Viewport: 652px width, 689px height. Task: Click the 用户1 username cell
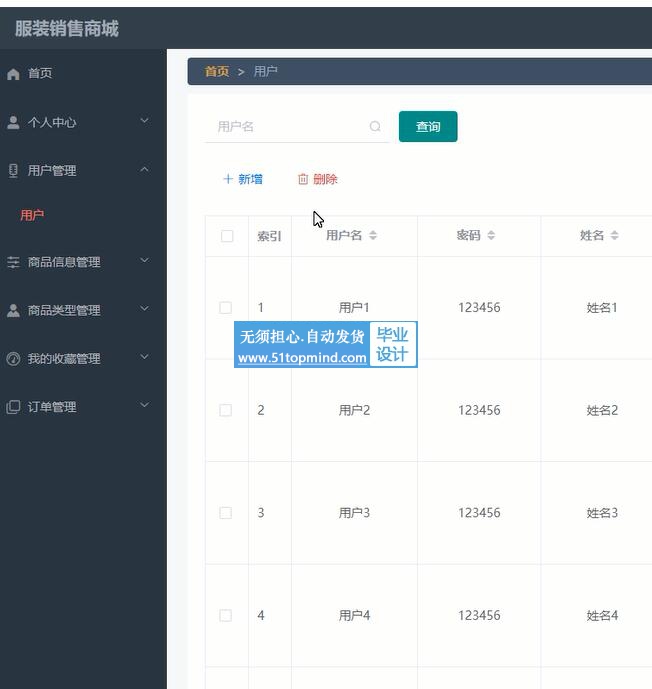point(354,308)
